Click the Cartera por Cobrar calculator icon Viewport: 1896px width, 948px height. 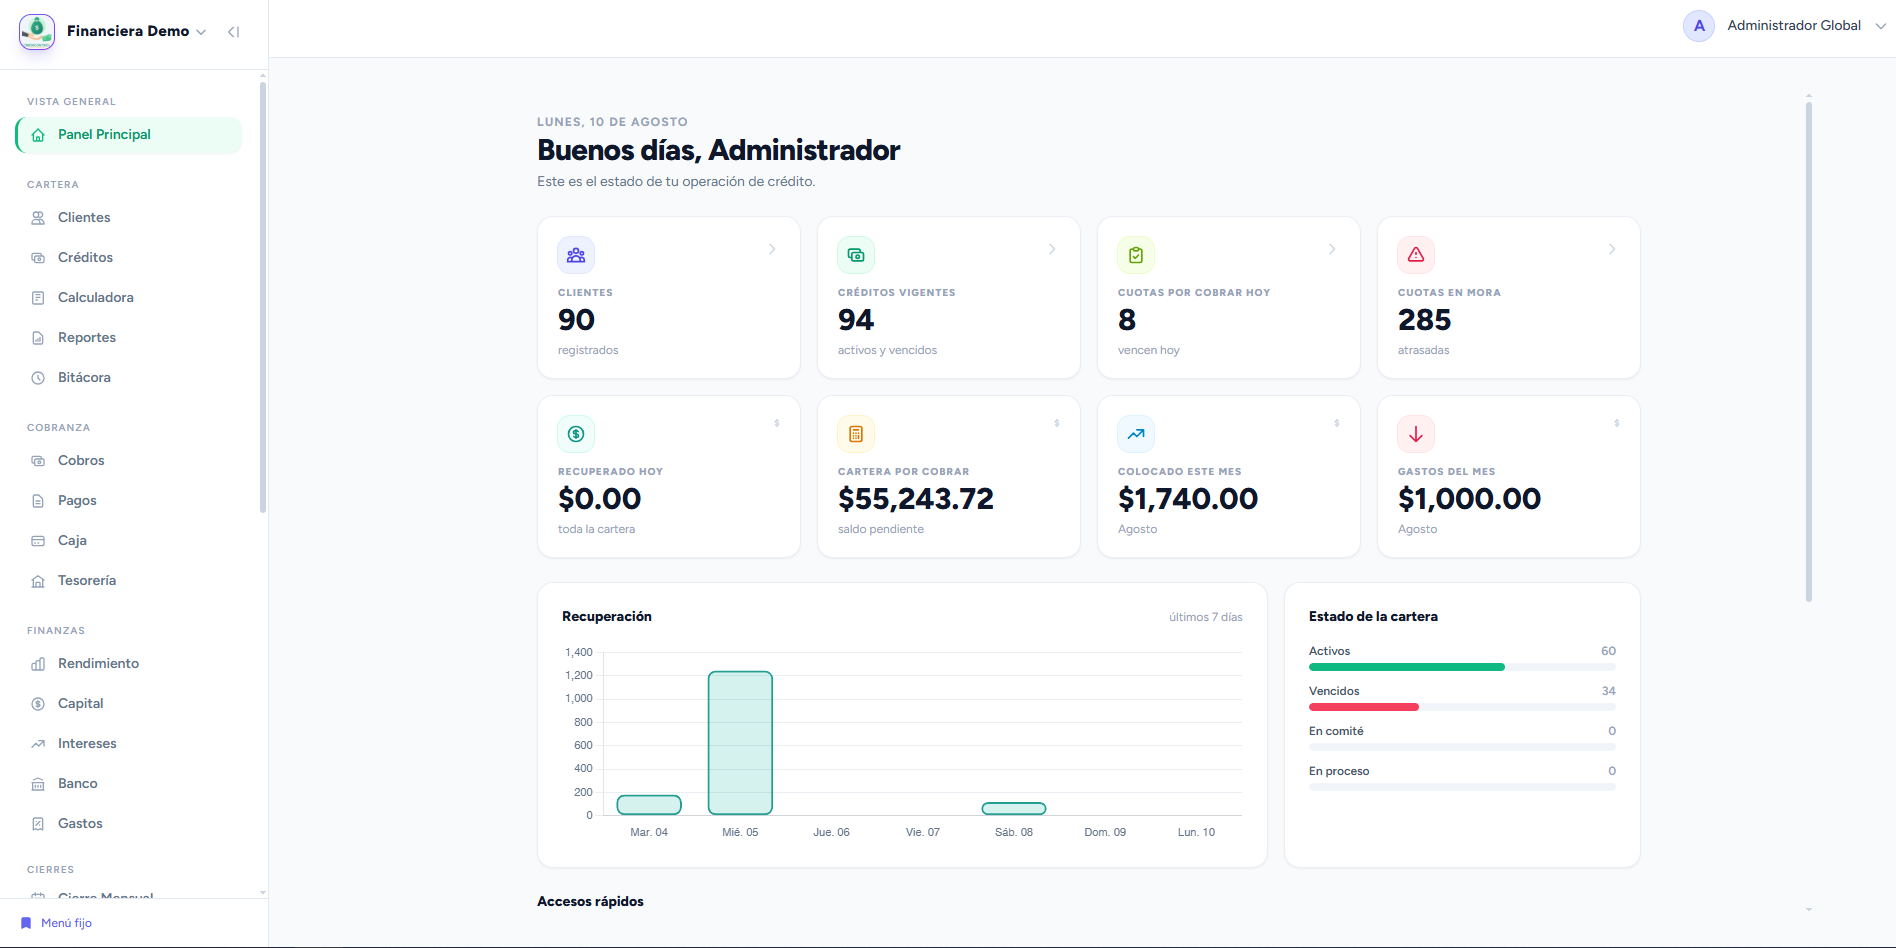[856, 434]
